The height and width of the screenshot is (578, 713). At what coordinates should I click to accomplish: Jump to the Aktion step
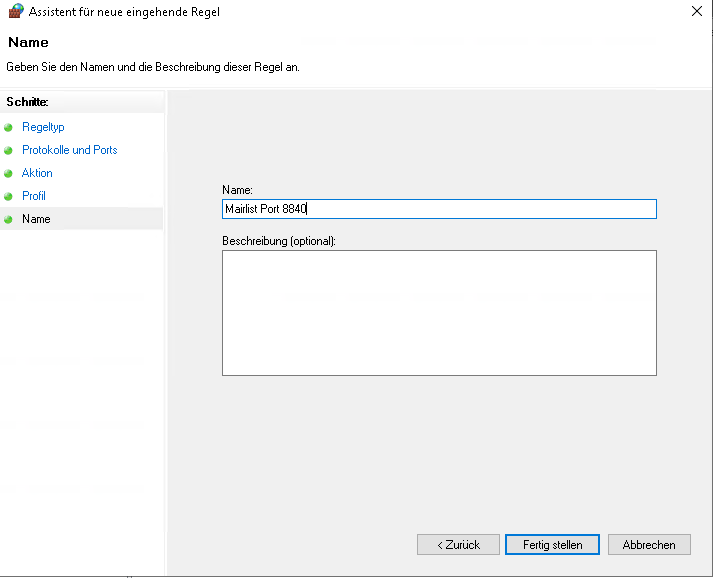[x=37, y=173]
